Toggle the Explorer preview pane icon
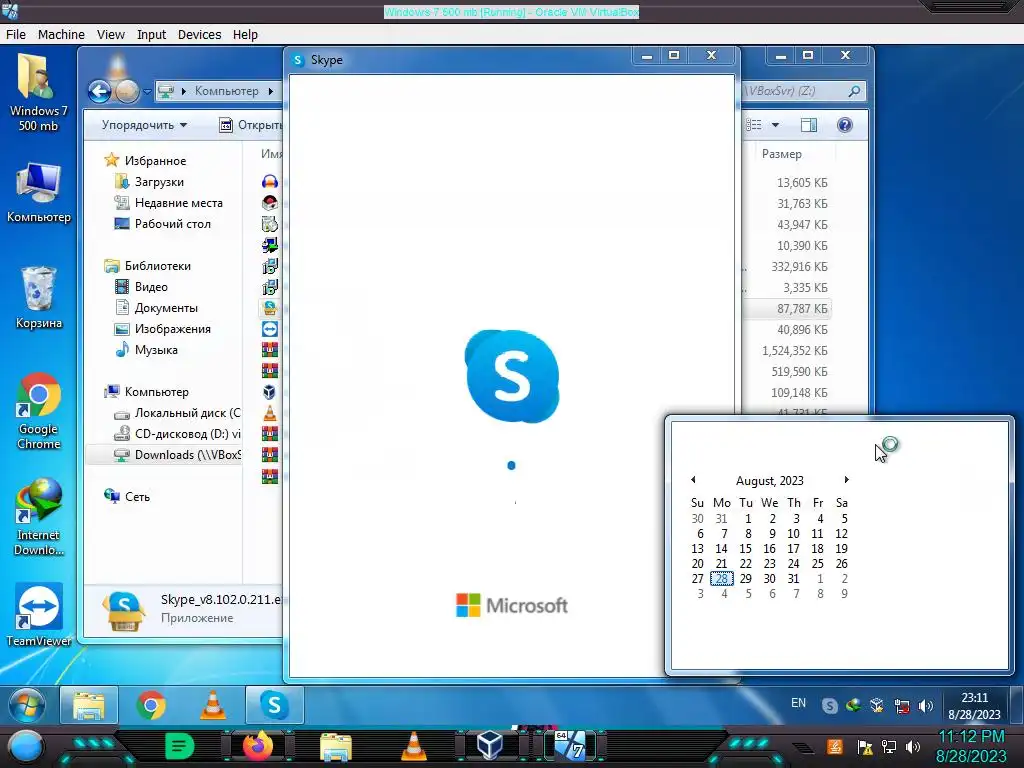The height and width of the screenshot is (768, 1024). click(808, 125)
